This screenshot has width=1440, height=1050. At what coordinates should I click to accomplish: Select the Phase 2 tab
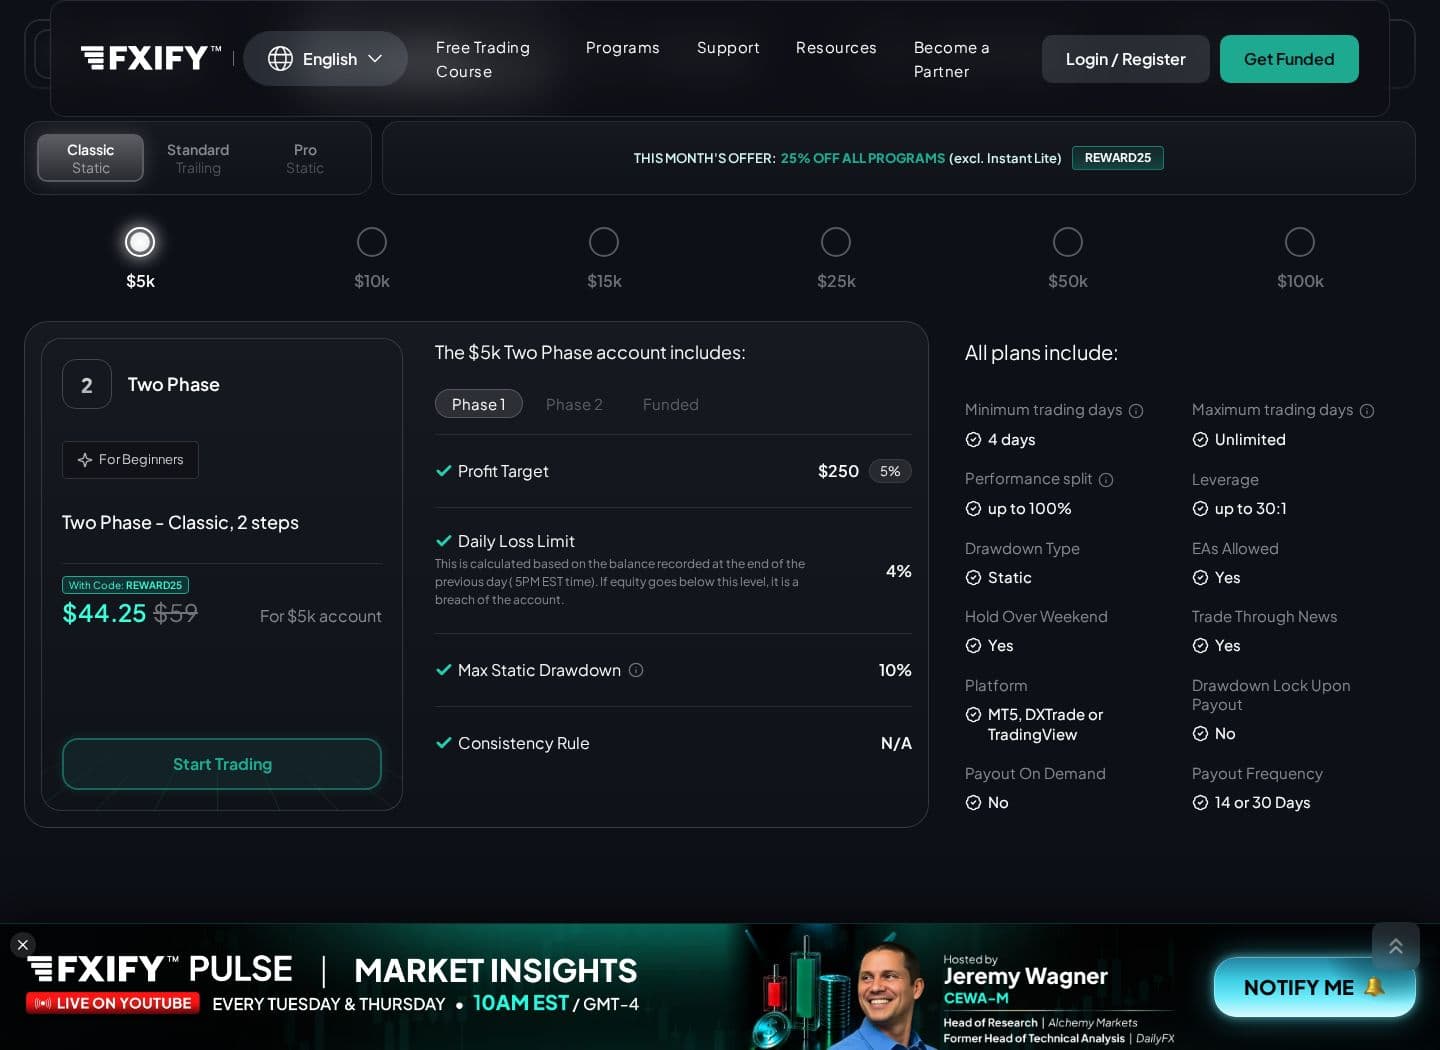[574, 405]
